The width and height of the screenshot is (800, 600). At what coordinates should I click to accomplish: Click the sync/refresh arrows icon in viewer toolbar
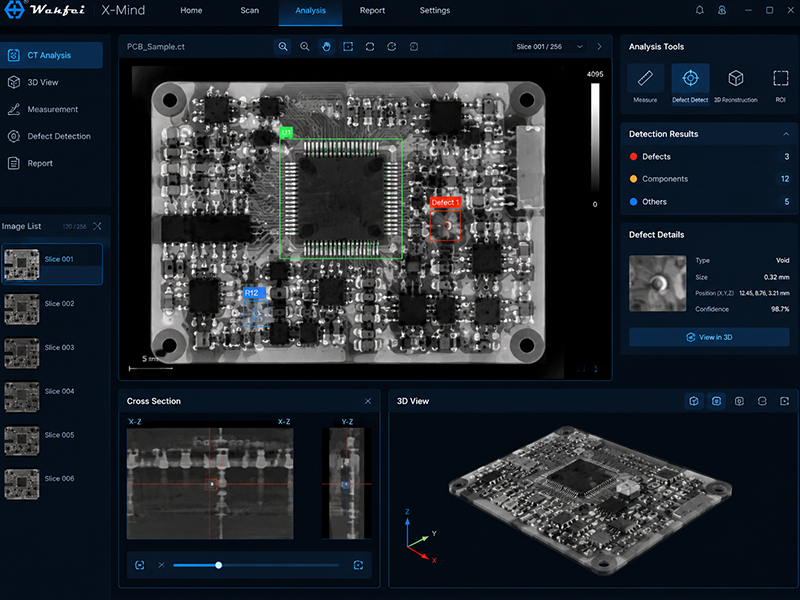tap(370, 47)
